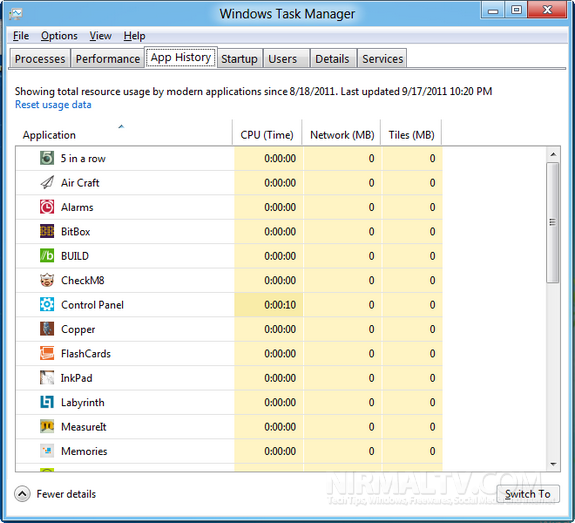Click the scrollbar down arrow
The image size is (575, 523).
(553, 464)
